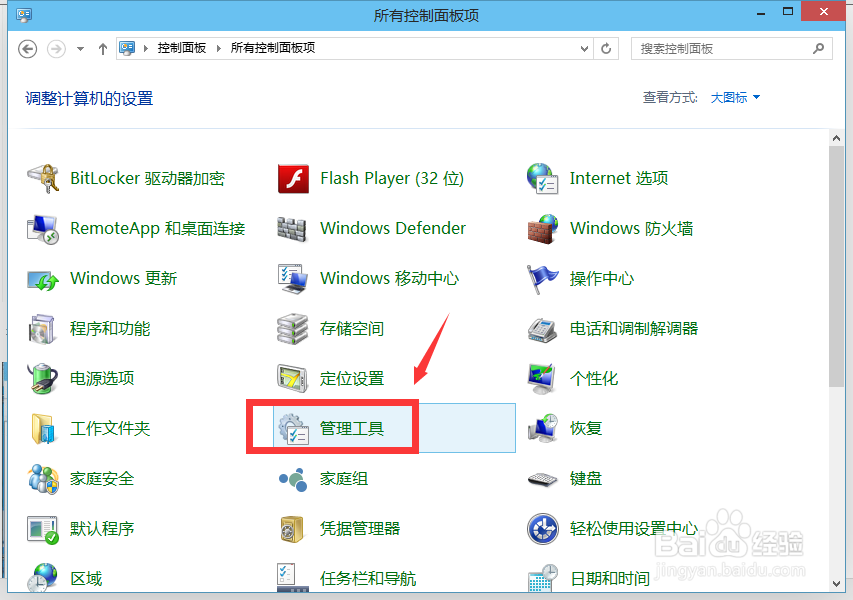
Task: Click the 所有控制面板项 breadcrumb
Action: click(x=273, y=48)
